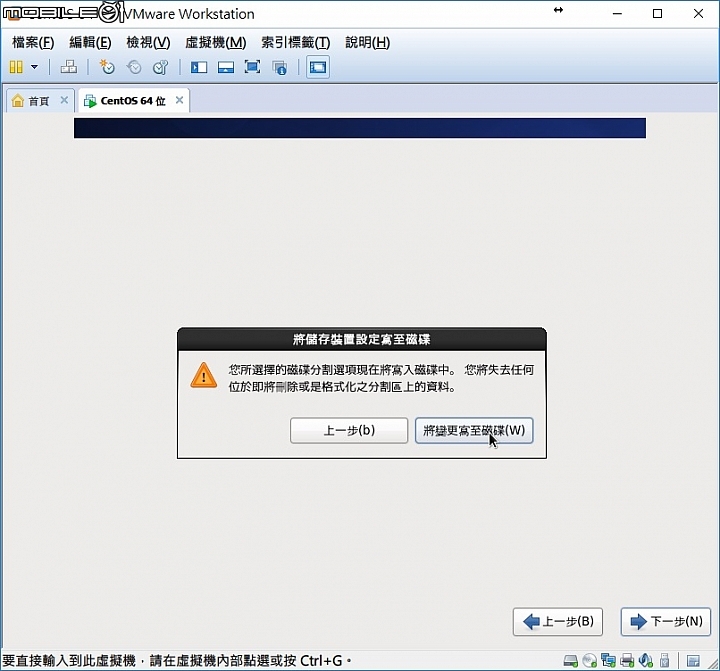Open the 檔案(F) menu
The width and height of the screenshot is (720, 671).
point(33,42)
